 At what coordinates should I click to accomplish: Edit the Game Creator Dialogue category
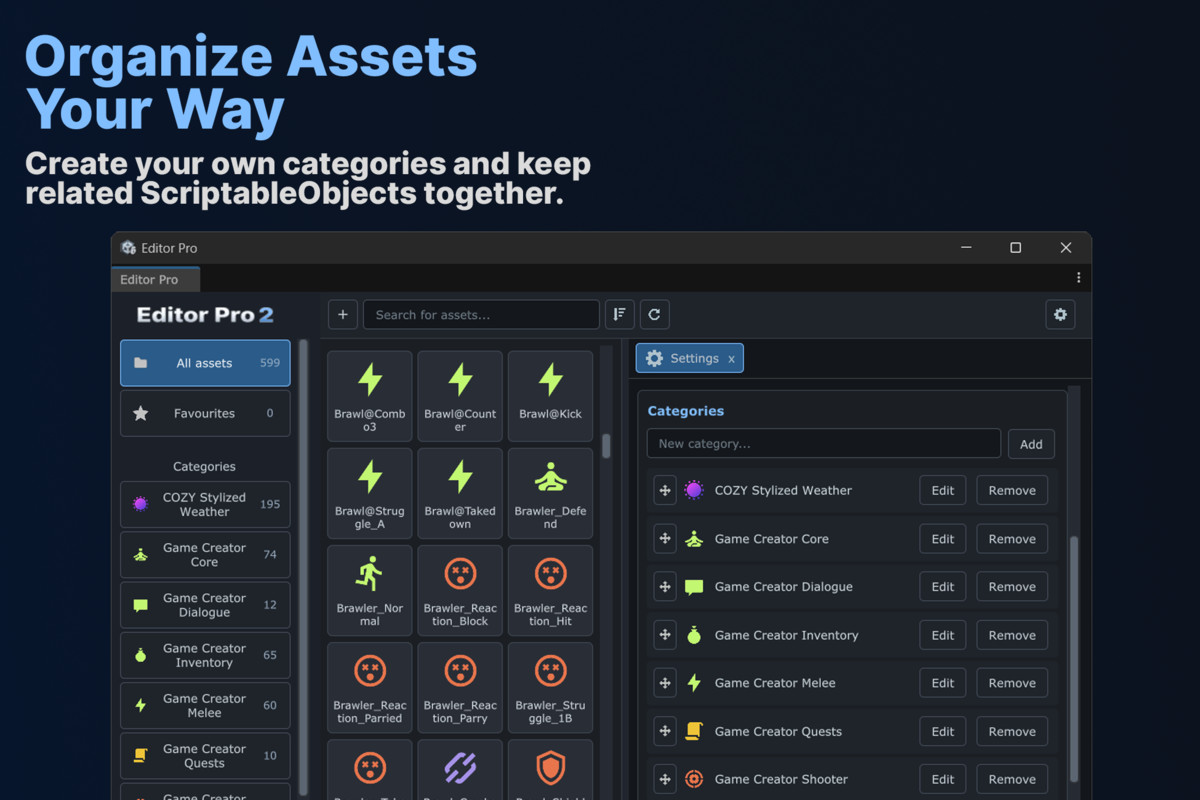[x=943, y=586]
